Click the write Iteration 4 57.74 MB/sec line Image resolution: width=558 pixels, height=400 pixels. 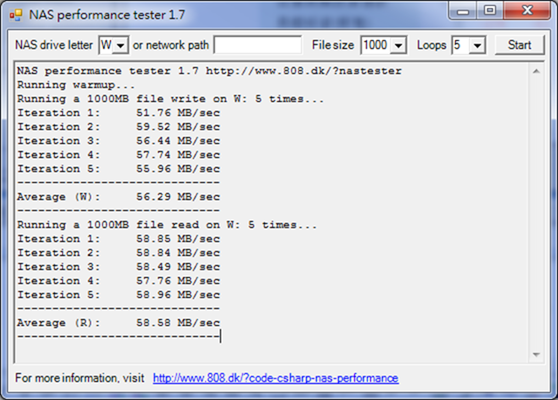click(119, 155)
